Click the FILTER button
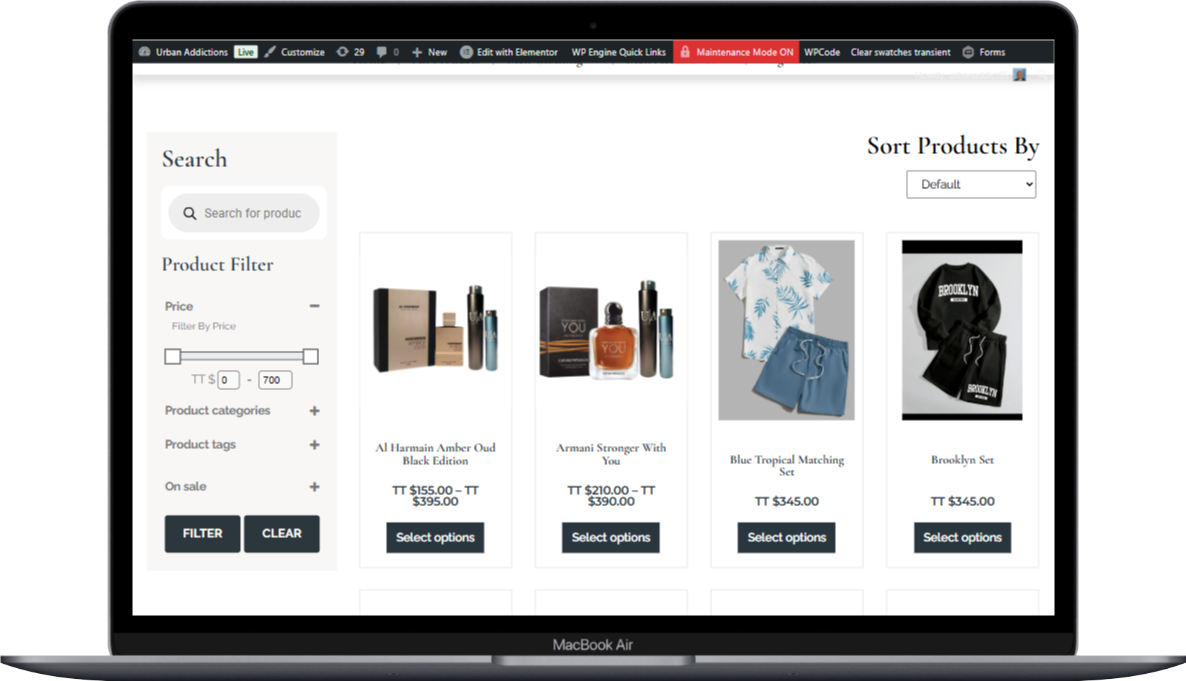 203,533
